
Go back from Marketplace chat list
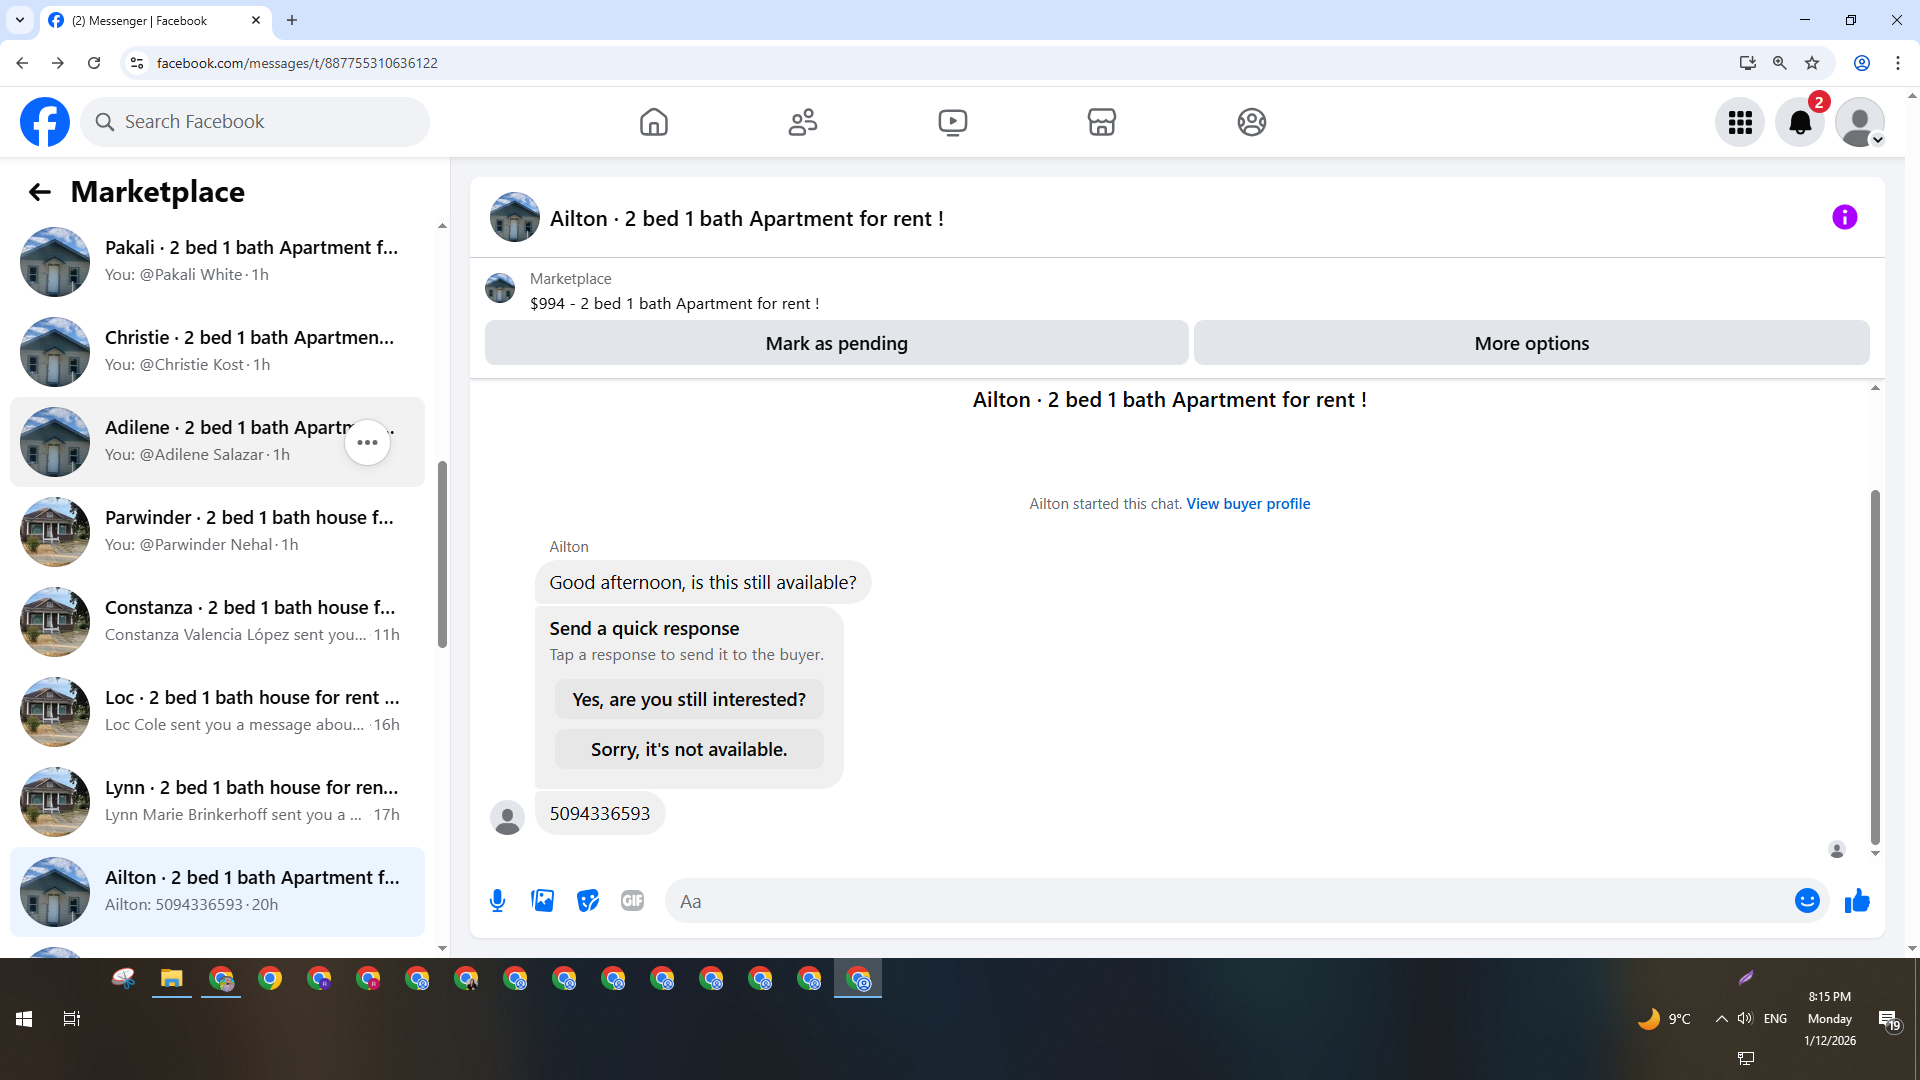pyautogui.click(x=39, y=192)
